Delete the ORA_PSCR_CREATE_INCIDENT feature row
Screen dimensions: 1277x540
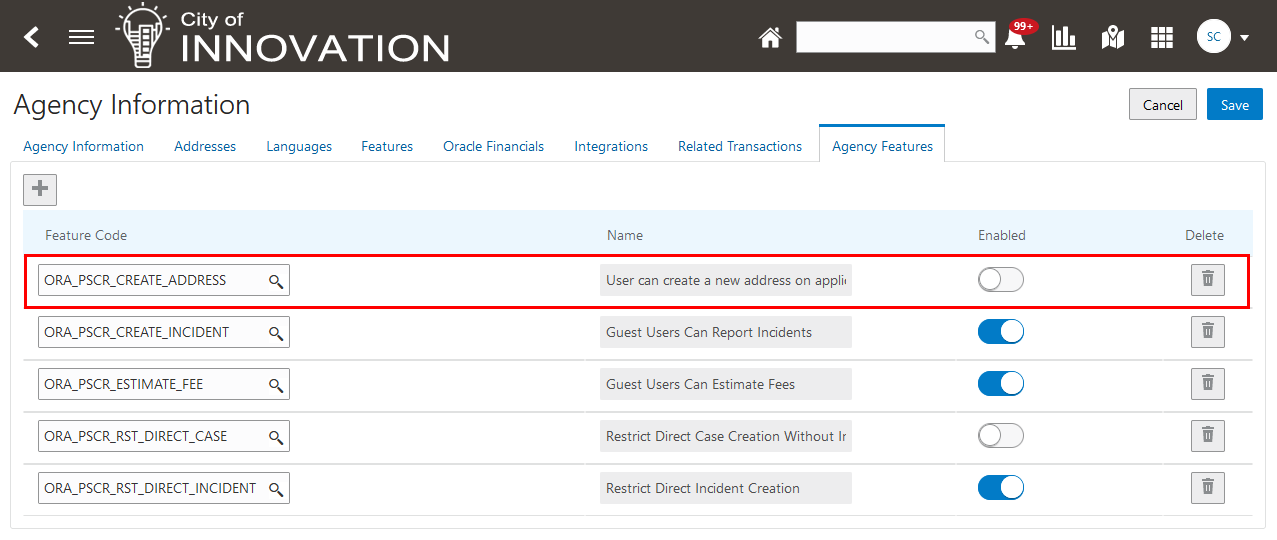(x=1207, y=332)
